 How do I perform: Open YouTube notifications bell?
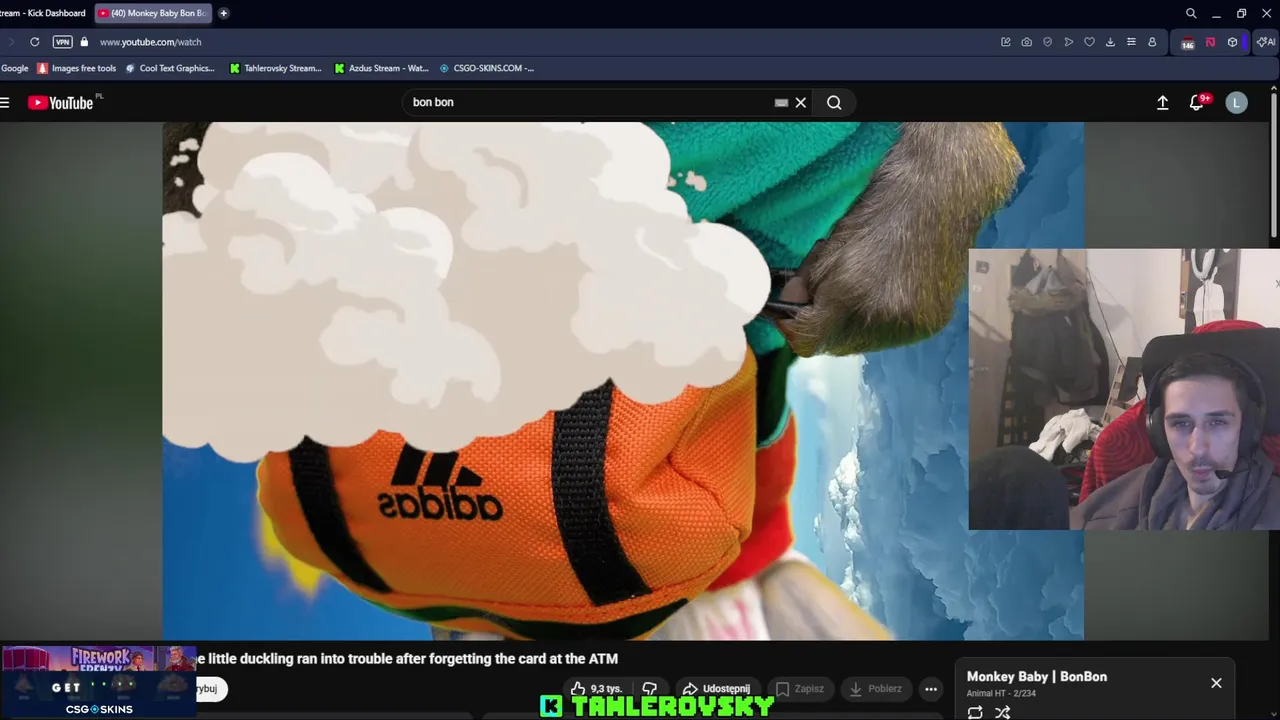[x=1196, y=102]
